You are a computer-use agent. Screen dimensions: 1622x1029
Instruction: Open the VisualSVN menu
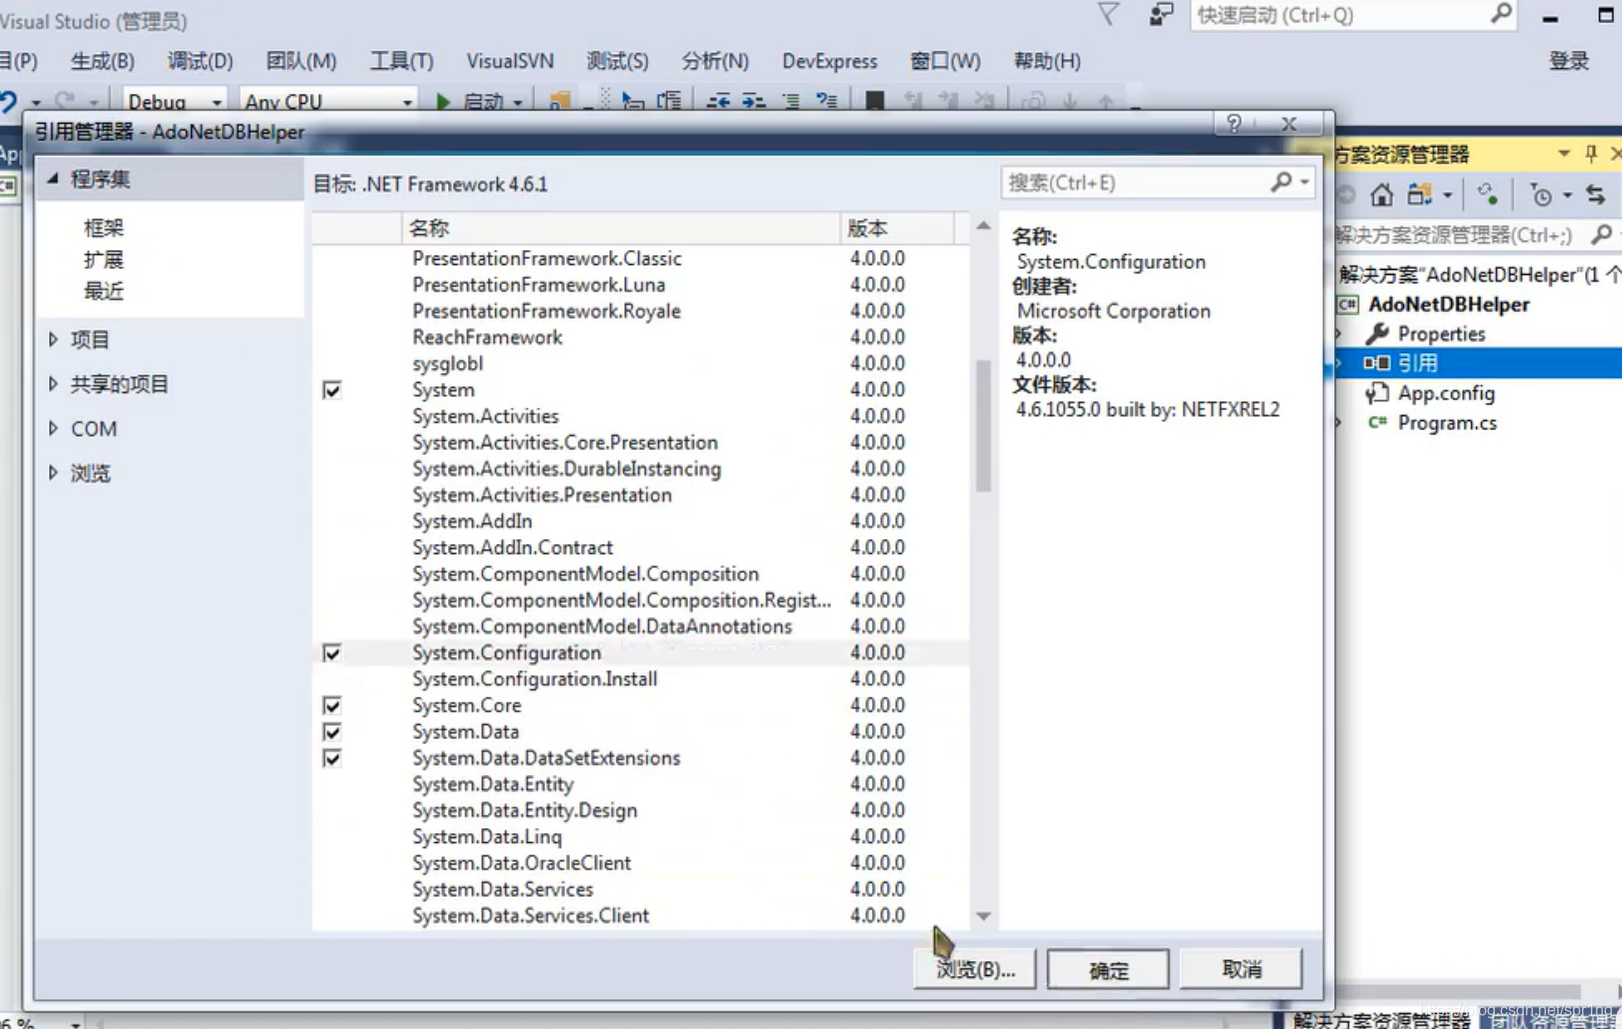coord(510,61)
